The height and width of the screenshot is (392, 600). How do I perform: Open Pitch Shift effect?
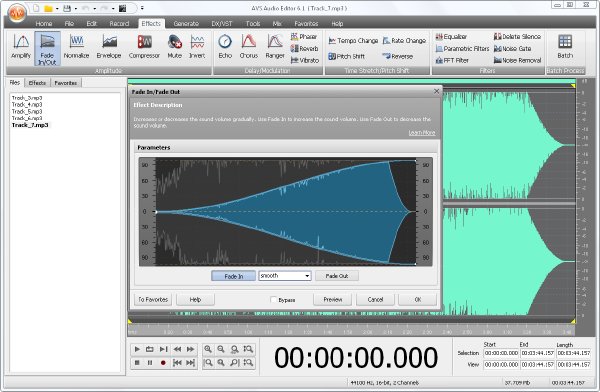tap(347, 56)
